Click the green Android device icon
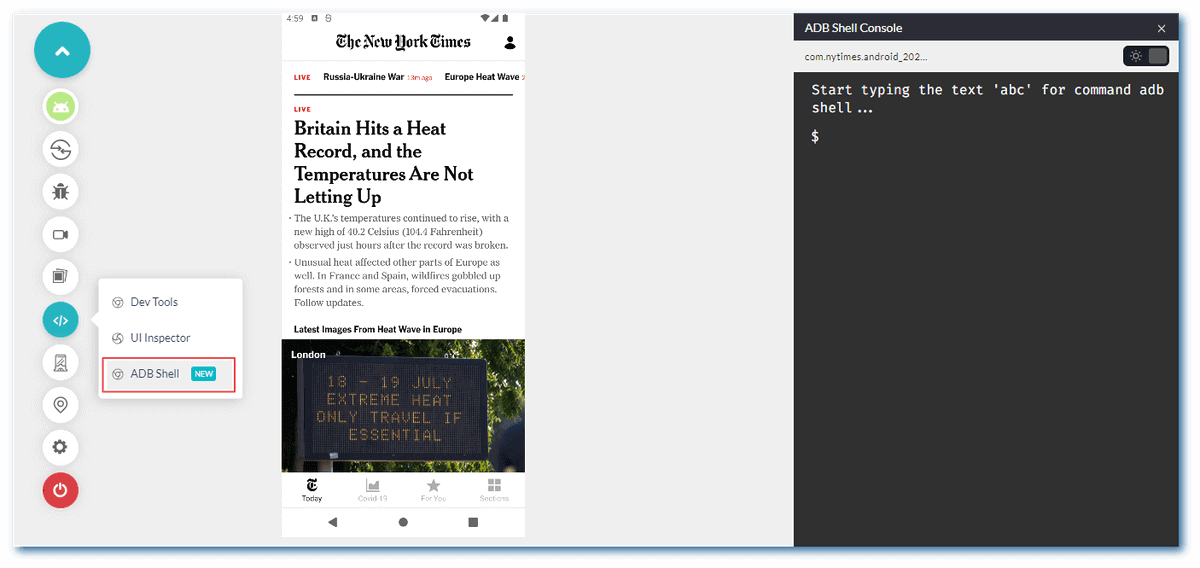The height and width of the screenshot is (568, 1200). coord(61,107)
